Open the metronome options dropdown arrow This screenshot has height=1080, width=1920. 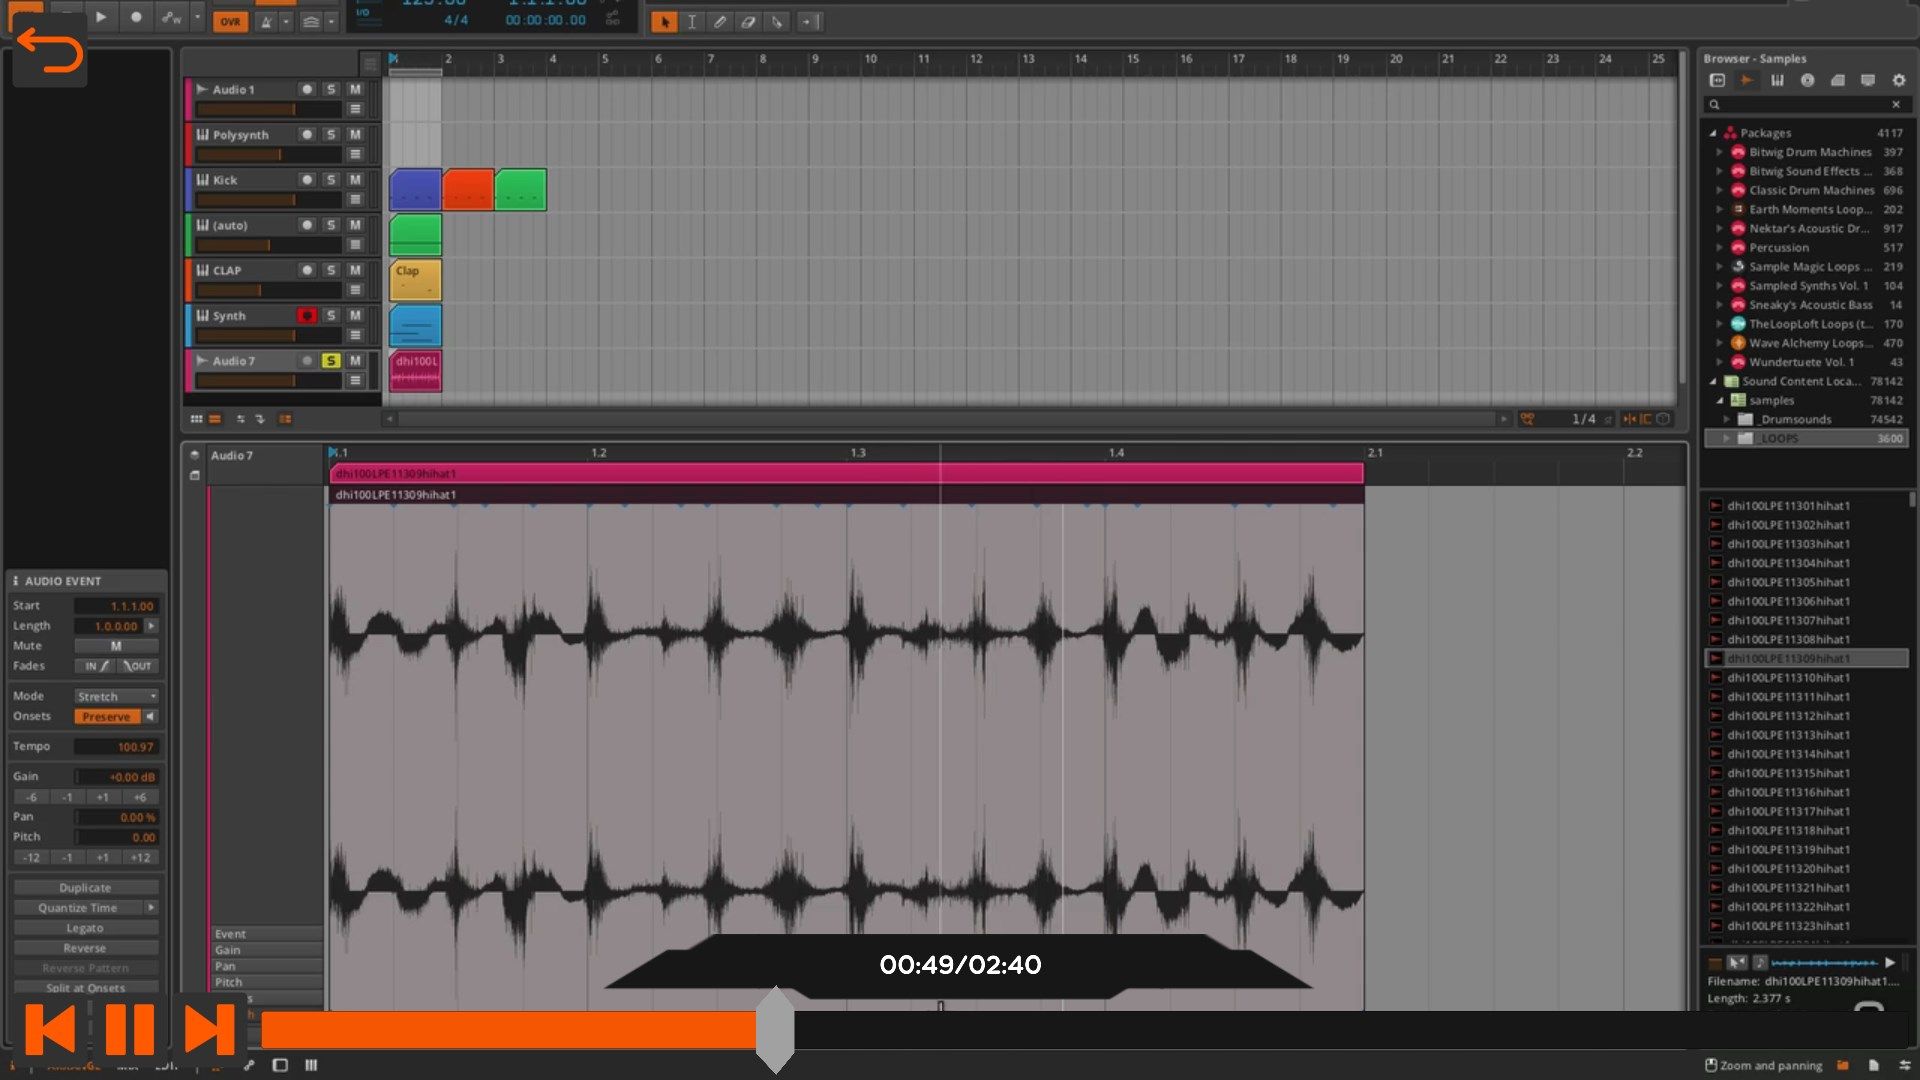tap(286, 21)
